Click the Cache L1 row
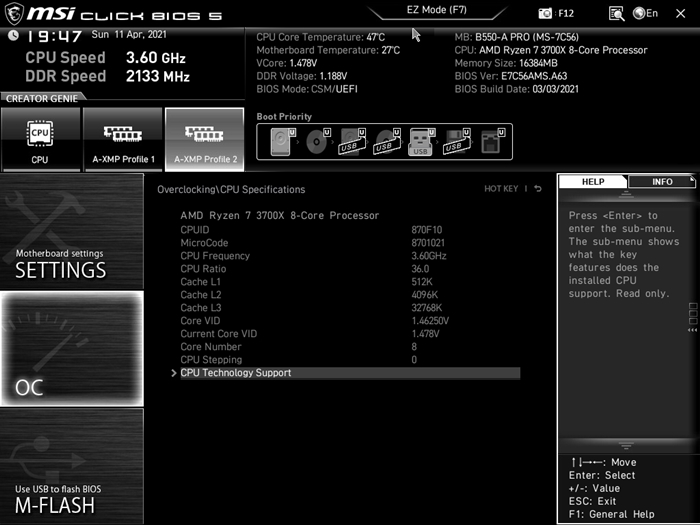The width and height of the screenshot is (700, 525). pyautogui.click(x=350, y=282)
